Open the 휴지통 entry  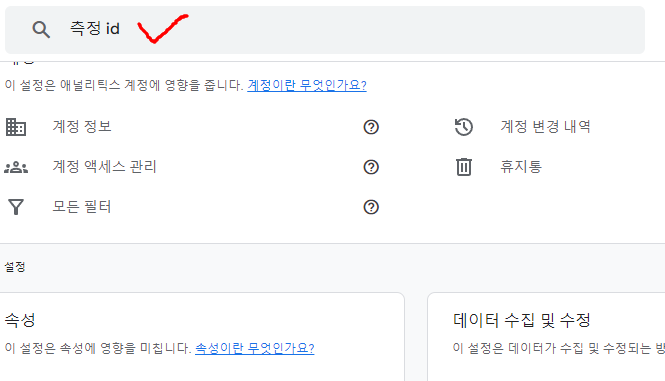pos(521,166)
